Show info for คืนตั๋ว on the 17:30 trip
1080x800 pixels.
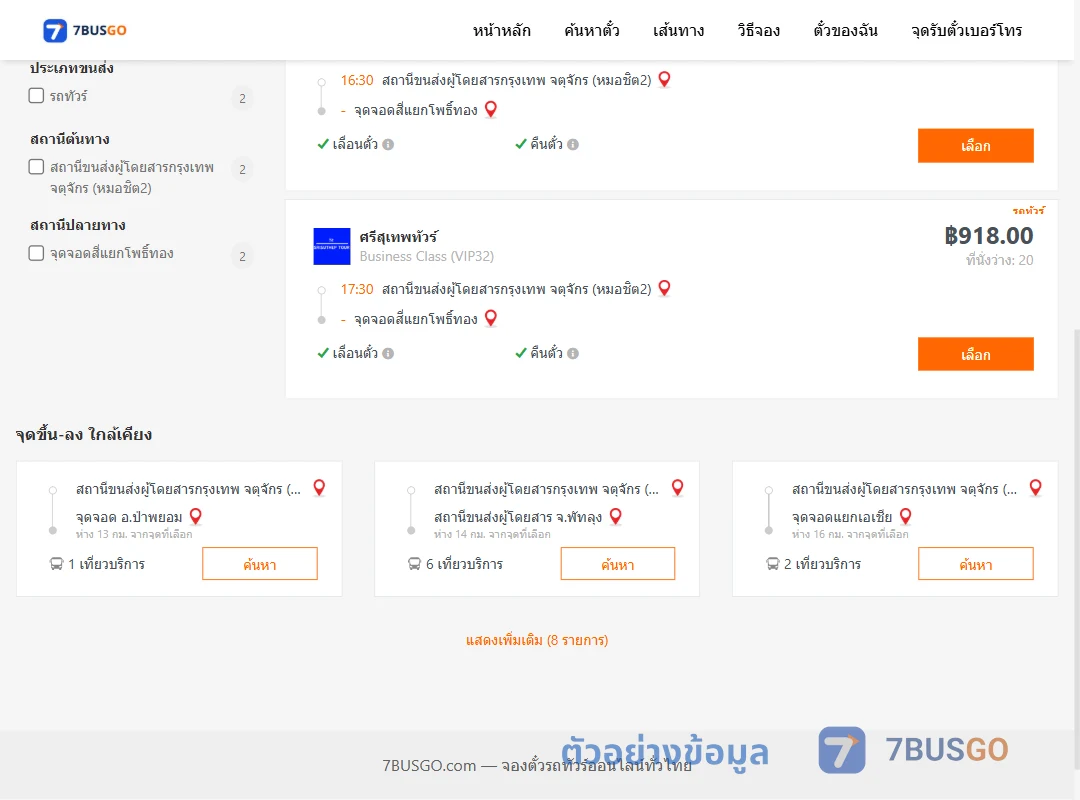(x=573, y=353)
